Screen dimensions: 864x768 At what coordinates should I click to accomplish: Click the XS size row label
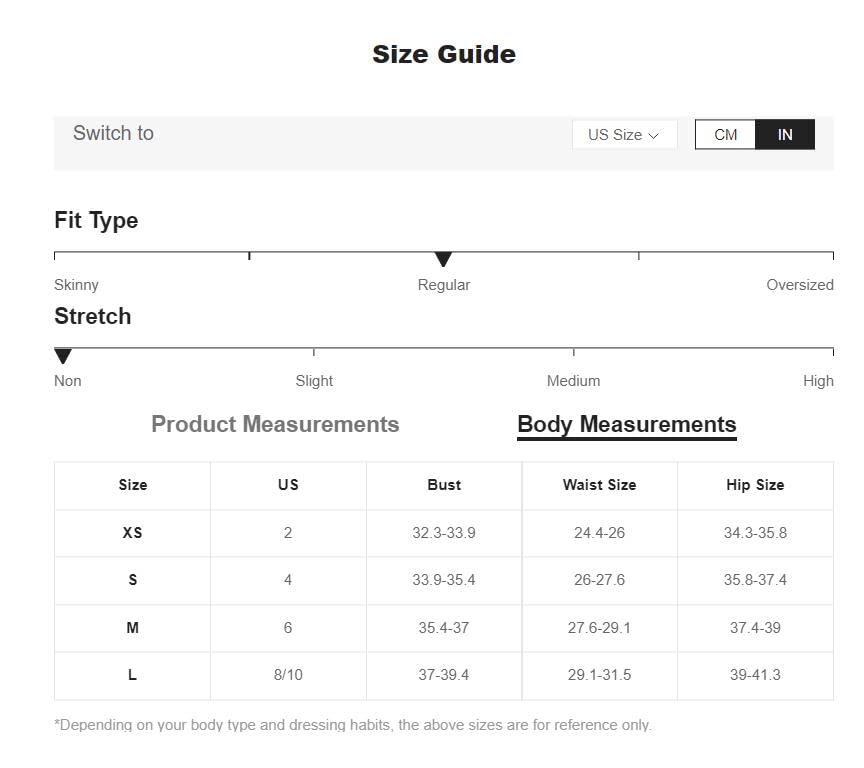tap(132, 533)
